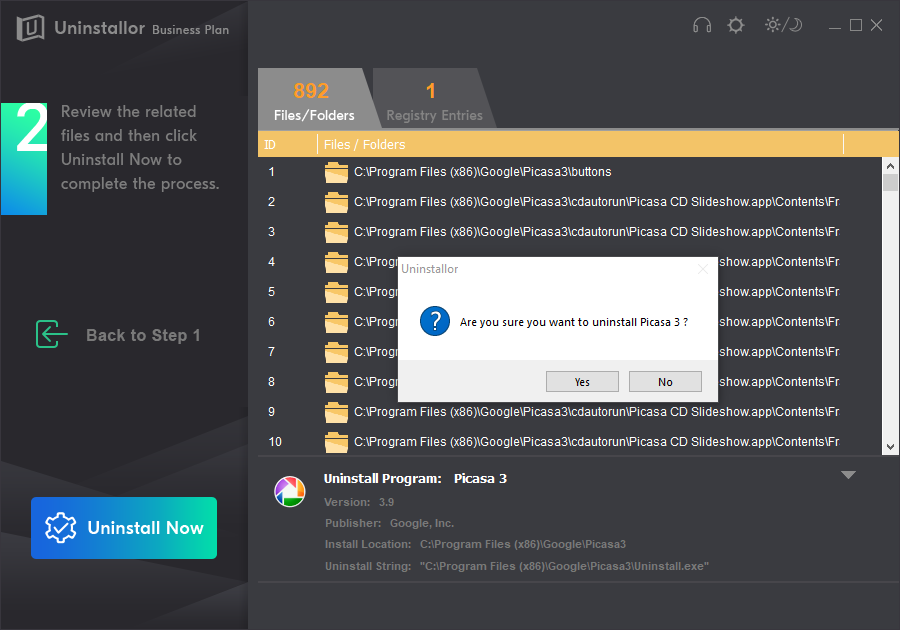This screenshot has width=900, height=630.
Task: Click folder icon in row 9
Action: (336, 412)
